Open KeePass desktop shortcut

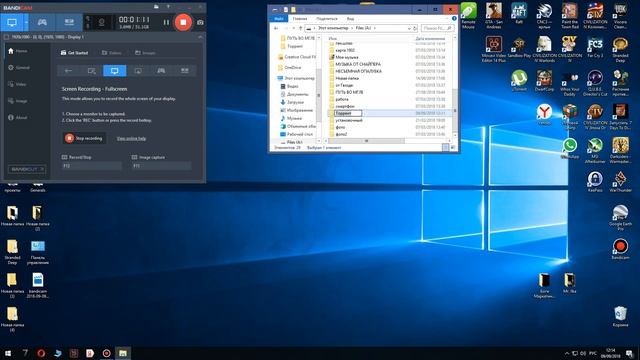595,182
